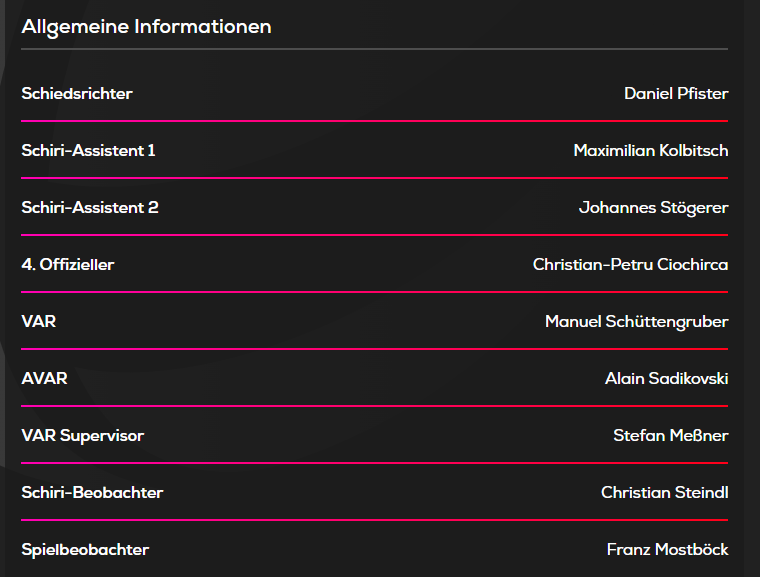Click the name Christian-Petru Ciochirca
Viewport: 760px width, 577px height.
[x=630, y=265]
